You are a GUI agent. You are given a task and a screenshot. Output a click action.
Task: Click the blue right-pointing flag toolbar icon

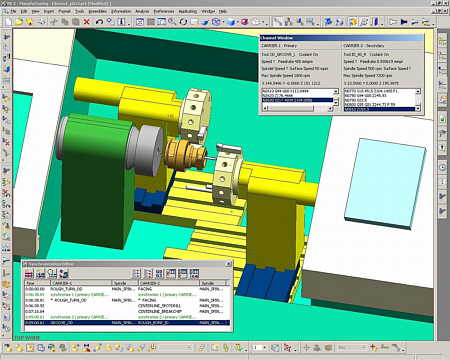coord(404,22)
